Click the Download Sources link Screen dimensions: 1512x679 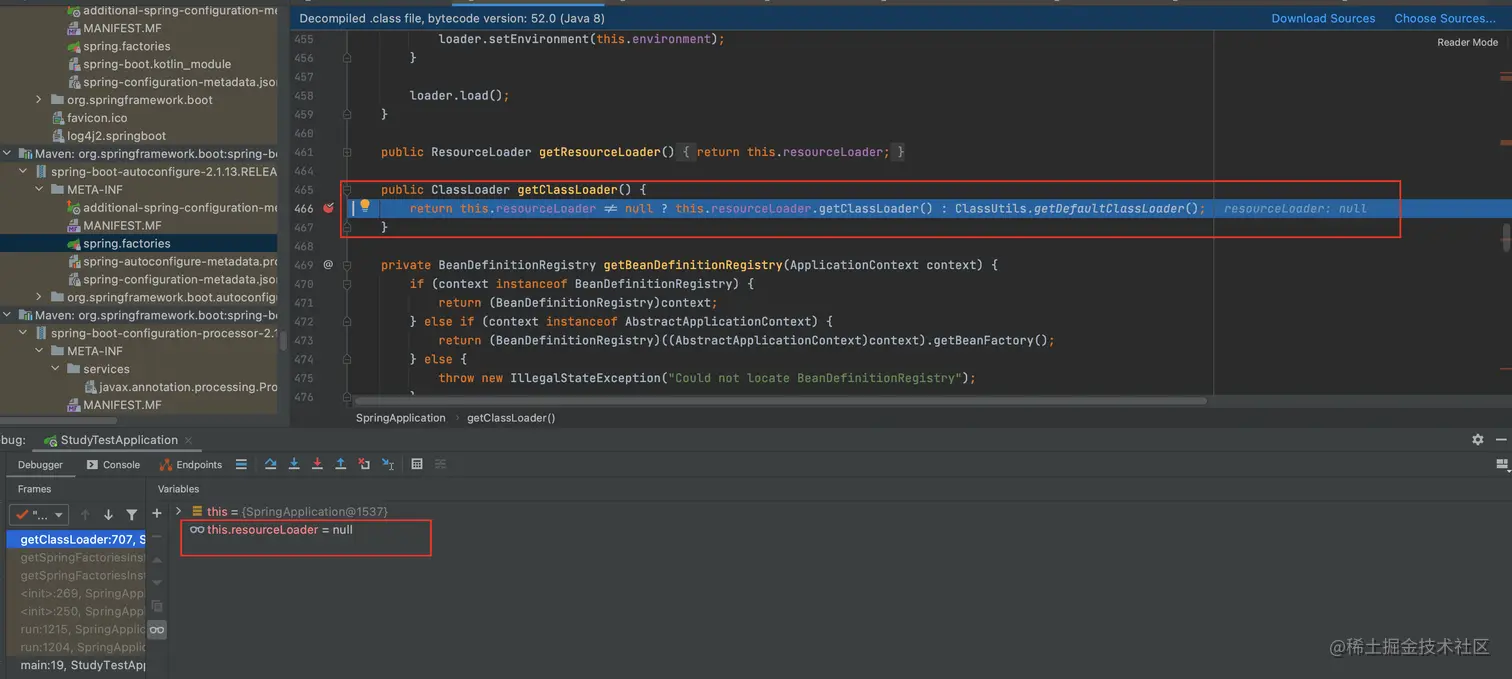point(1323,18)
